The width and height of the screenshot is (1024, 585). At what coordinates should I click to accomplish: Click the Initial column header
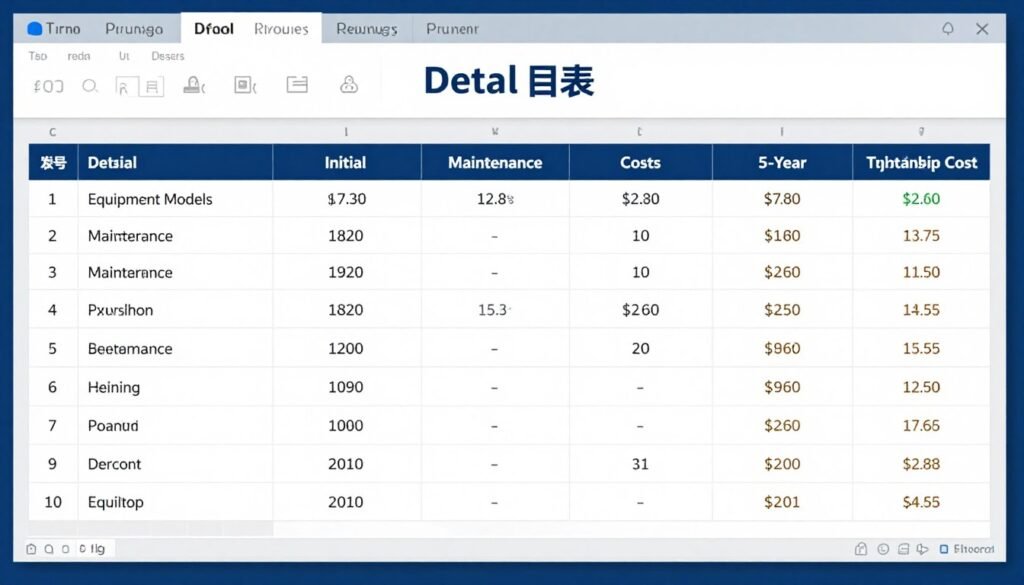(346, 163)
